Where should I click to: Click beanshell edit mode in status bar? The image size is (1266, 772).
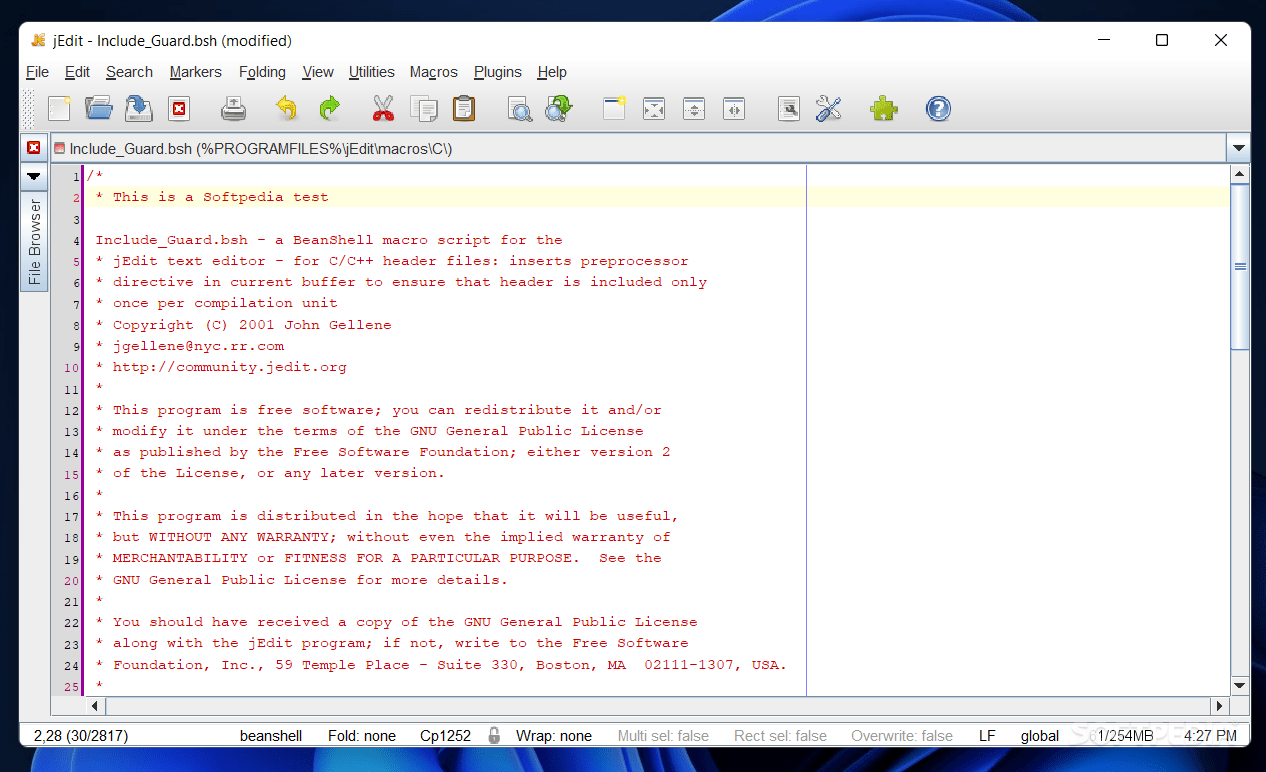coord(270,736)
